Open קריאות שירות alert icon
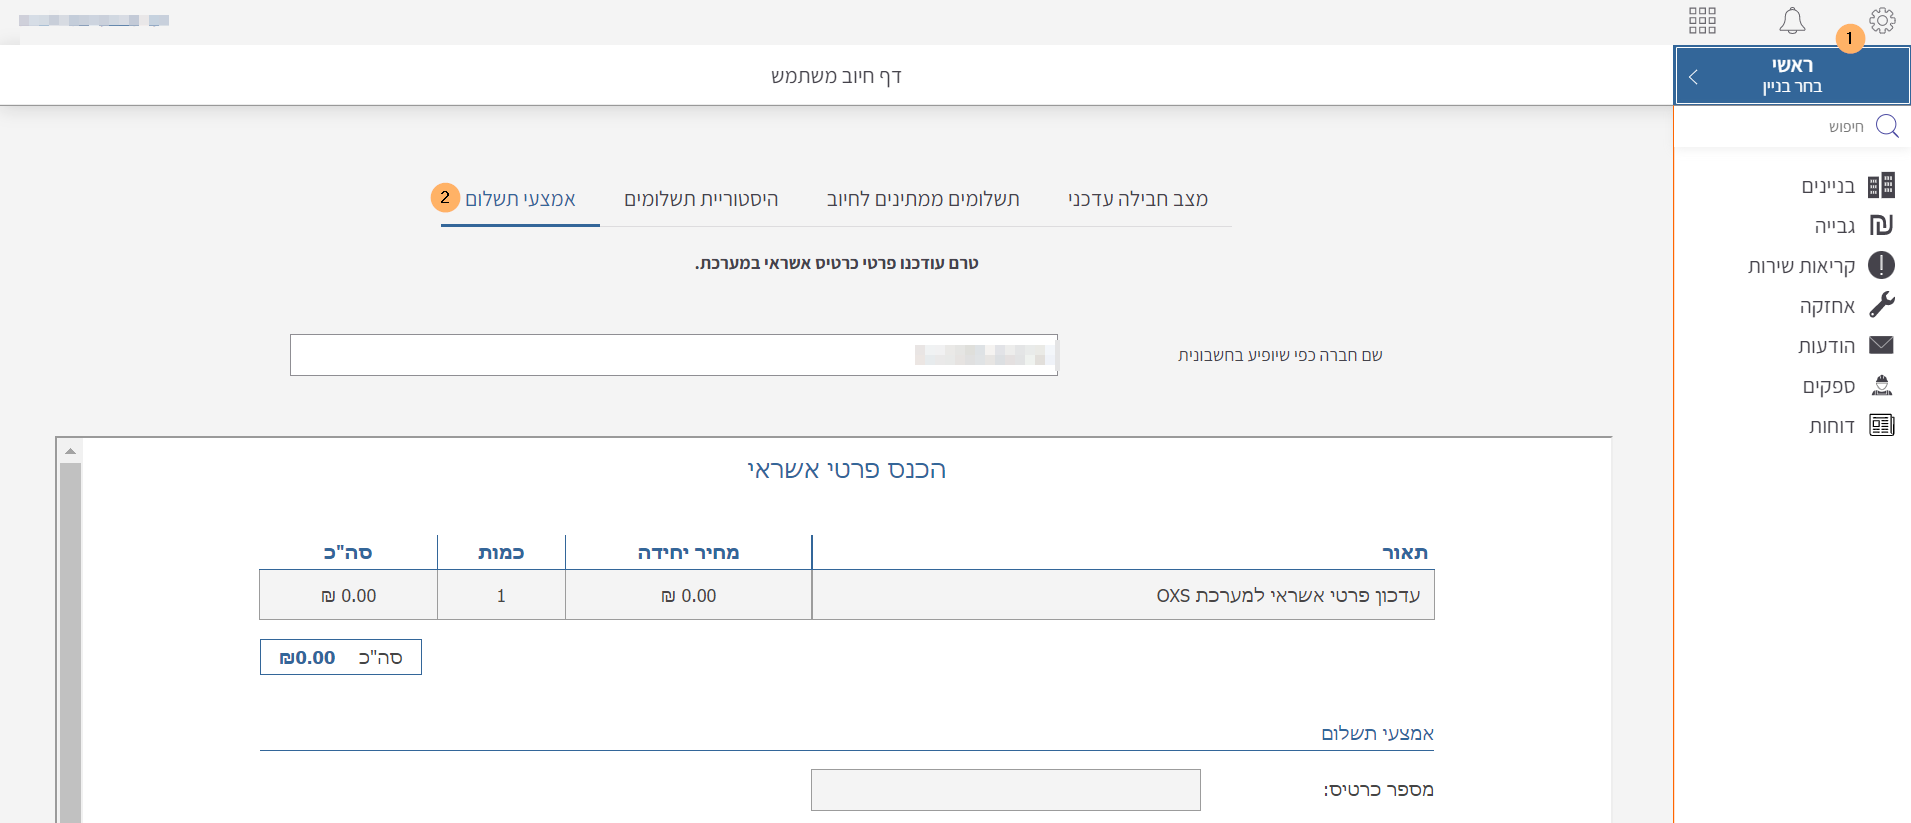 (1881, 265)
